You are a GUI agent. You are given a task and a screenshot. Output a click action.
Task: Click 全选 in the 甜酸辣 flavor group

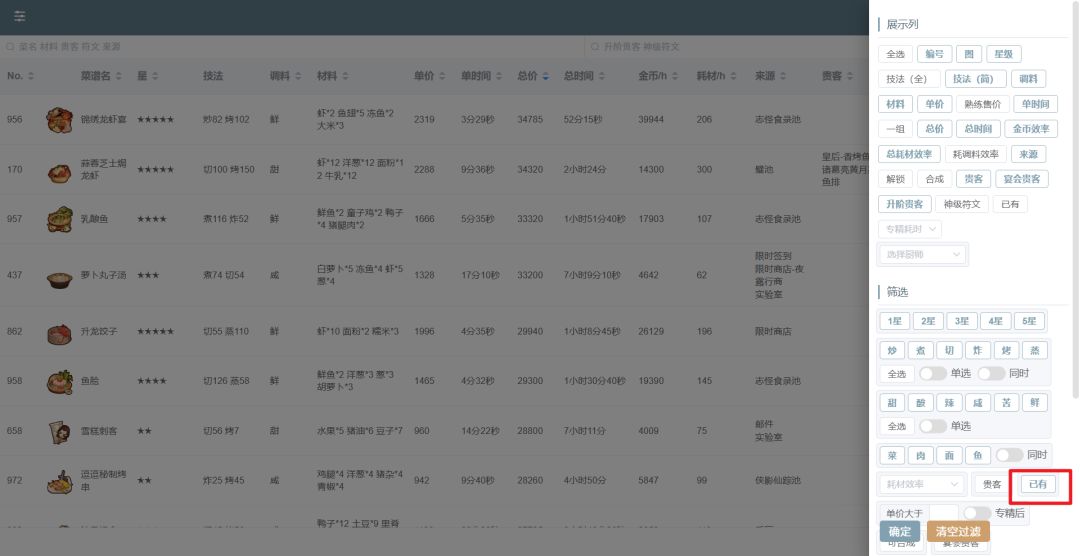(x=897, y=426)
